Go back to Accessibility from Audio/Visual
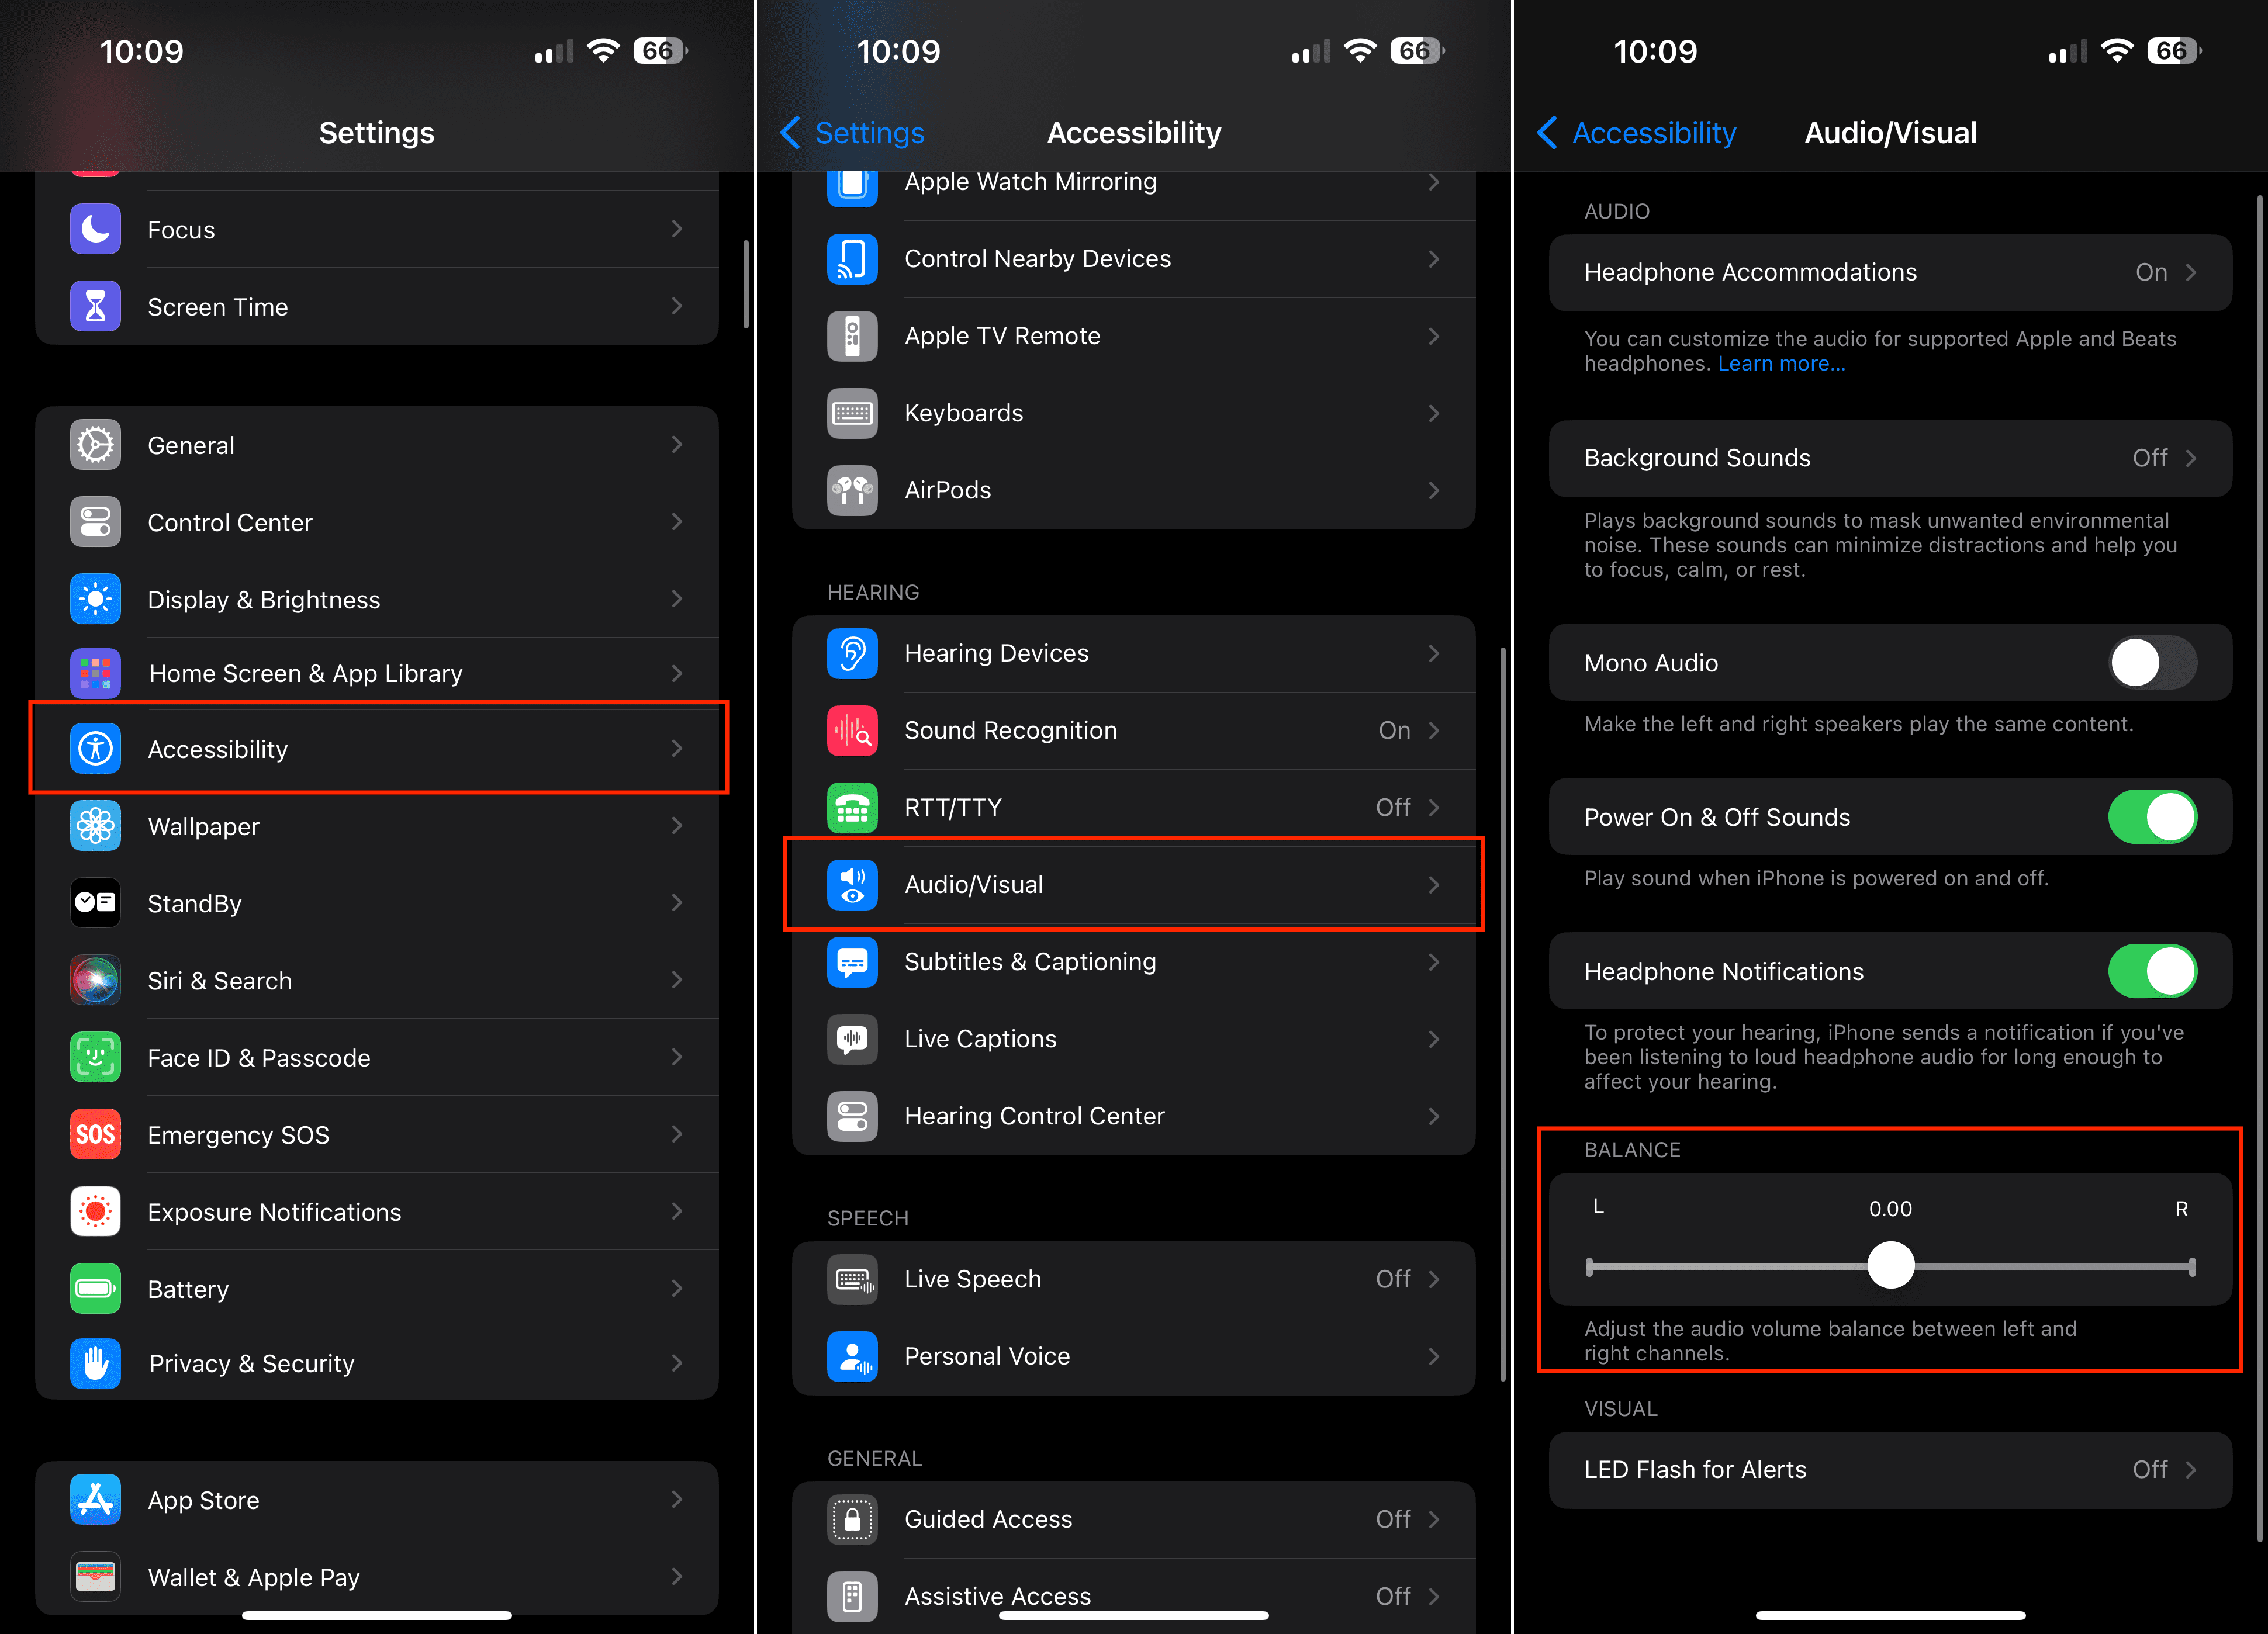 click(x=1636, y=132)
